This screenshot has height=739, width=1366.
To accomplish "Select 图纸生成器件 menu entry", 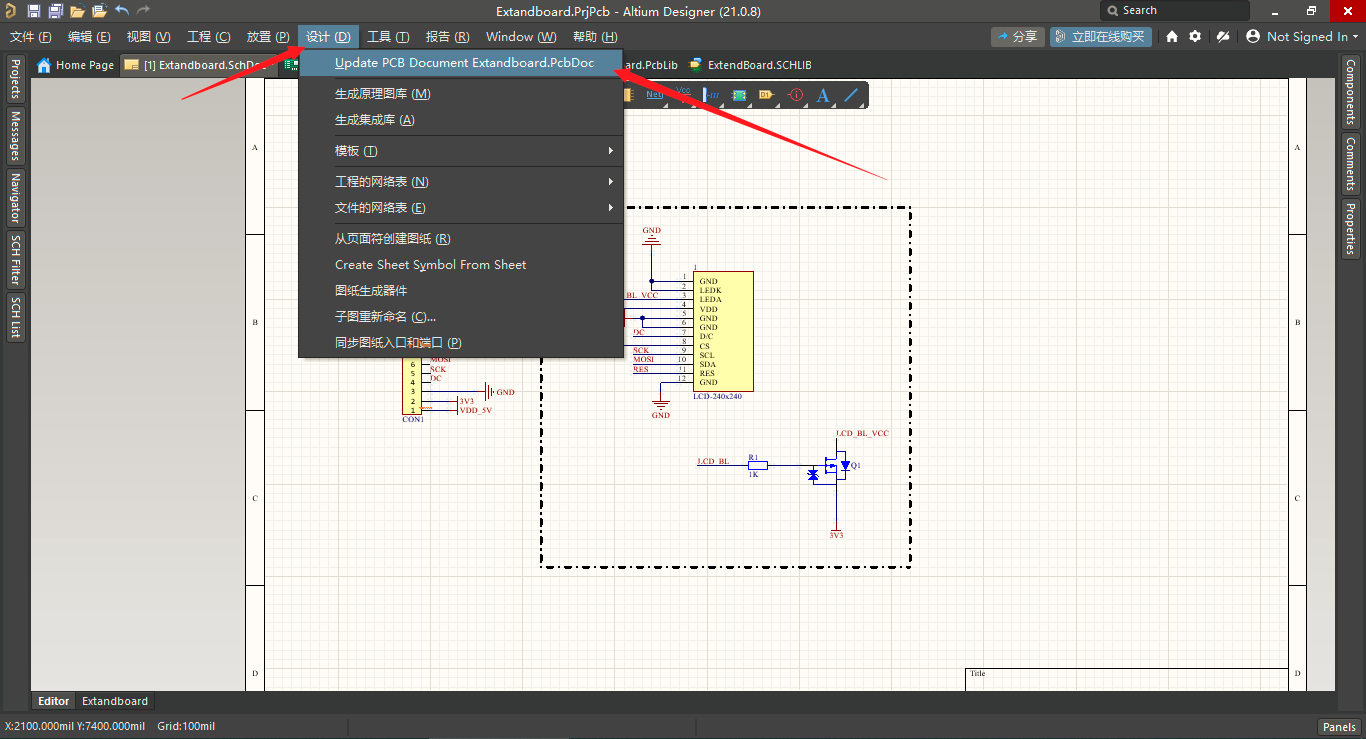I will (461, 291).
